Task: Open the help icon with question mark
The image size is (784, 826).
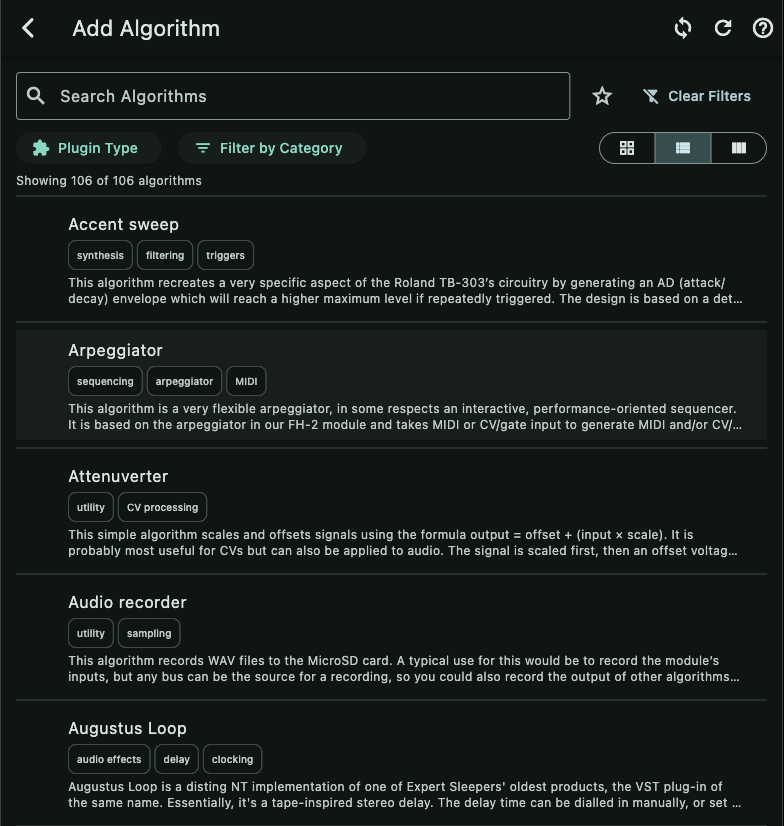Action: [x=763, y=28]
